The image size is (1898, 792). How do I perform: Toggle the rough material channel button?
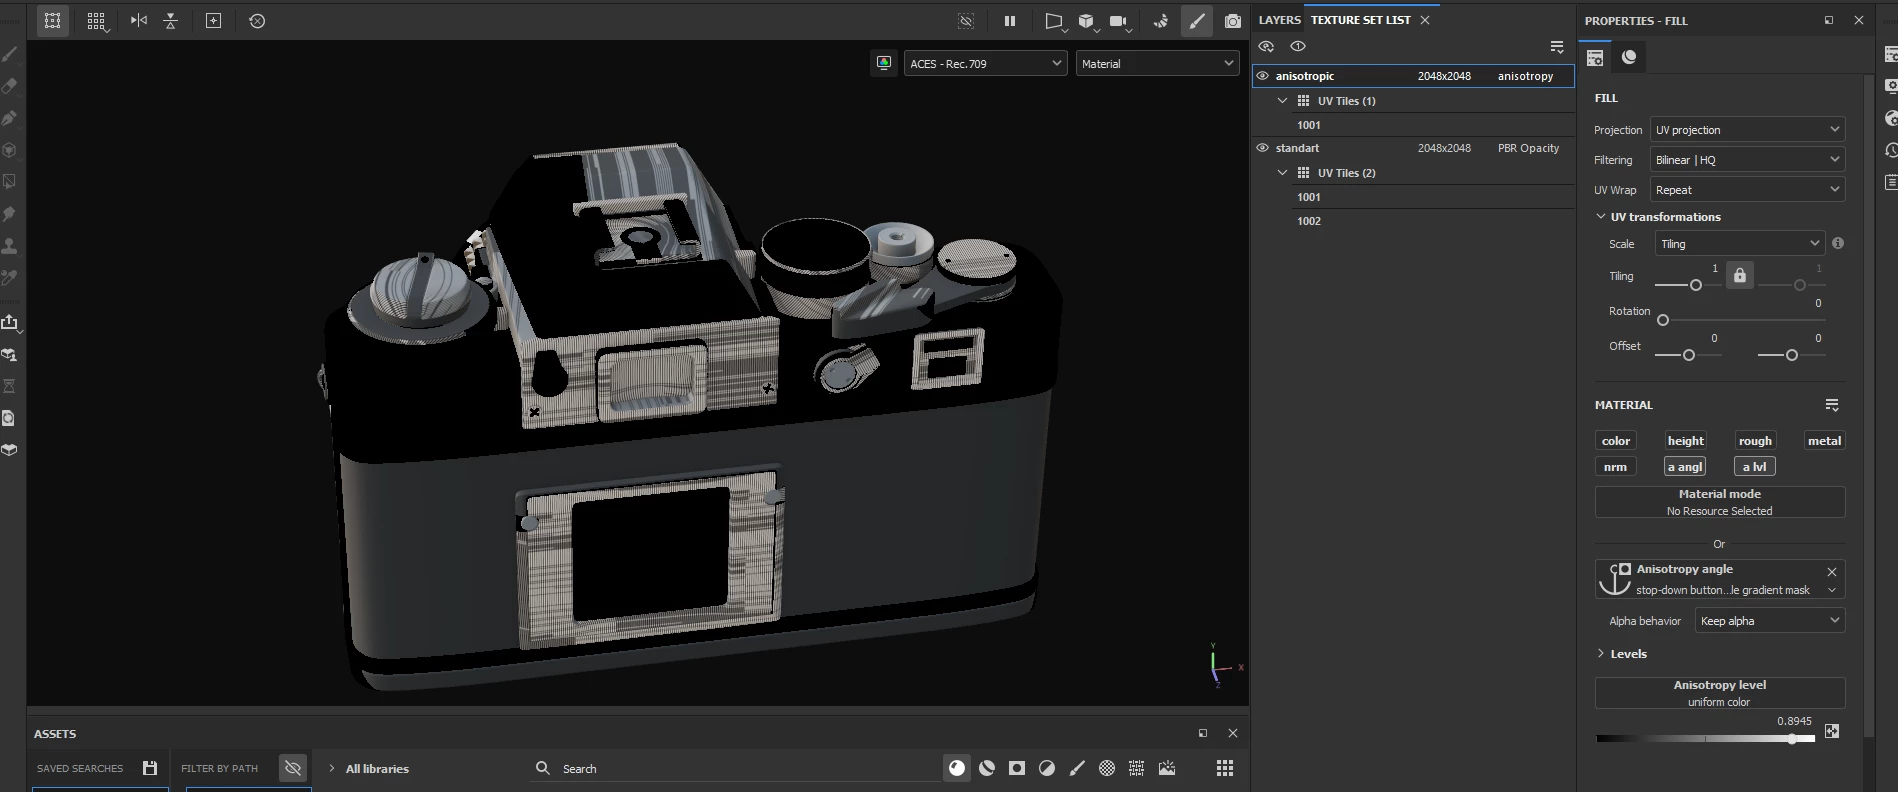point(1754,441)
